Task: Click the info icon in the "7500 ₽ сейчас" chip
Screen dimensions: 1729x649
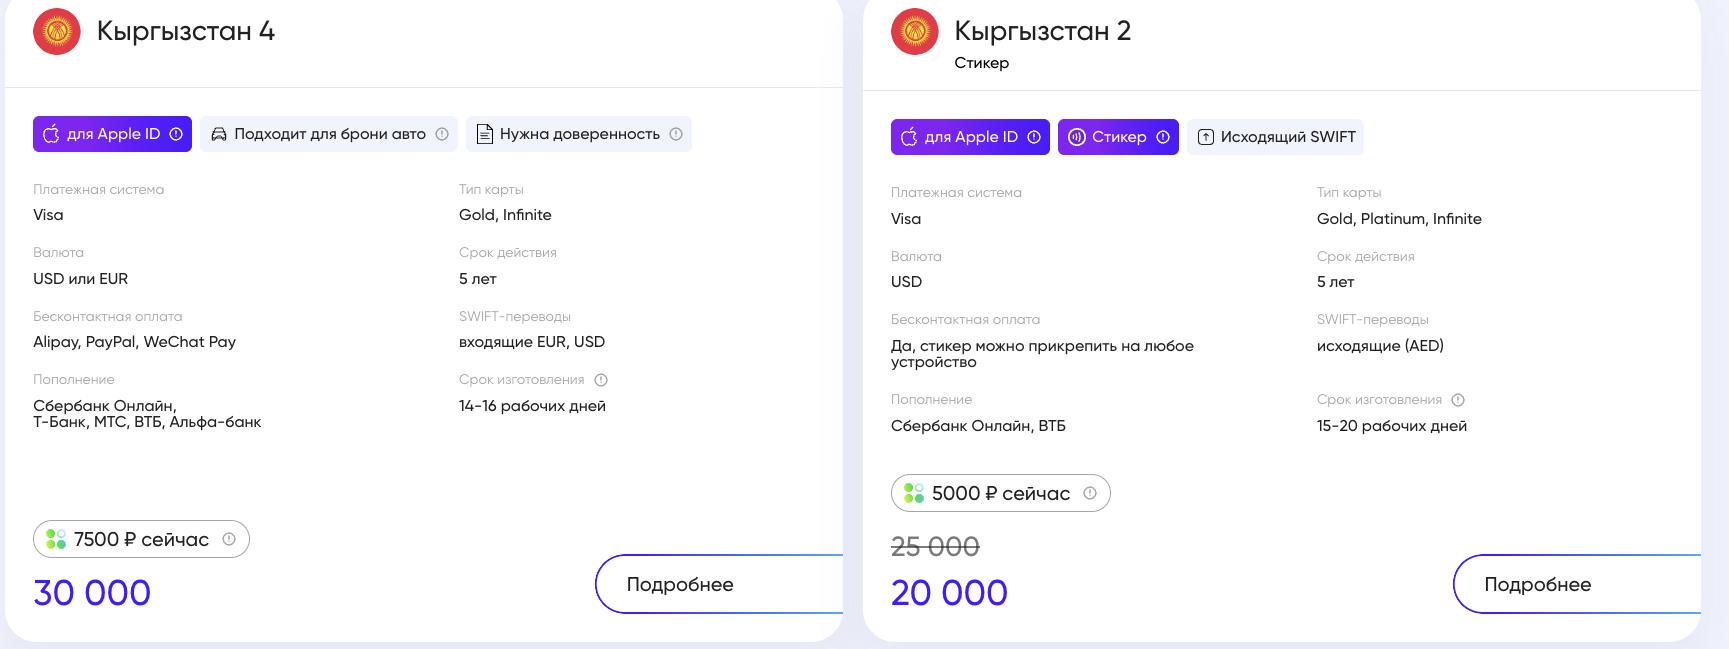Action: click(229, 539)
